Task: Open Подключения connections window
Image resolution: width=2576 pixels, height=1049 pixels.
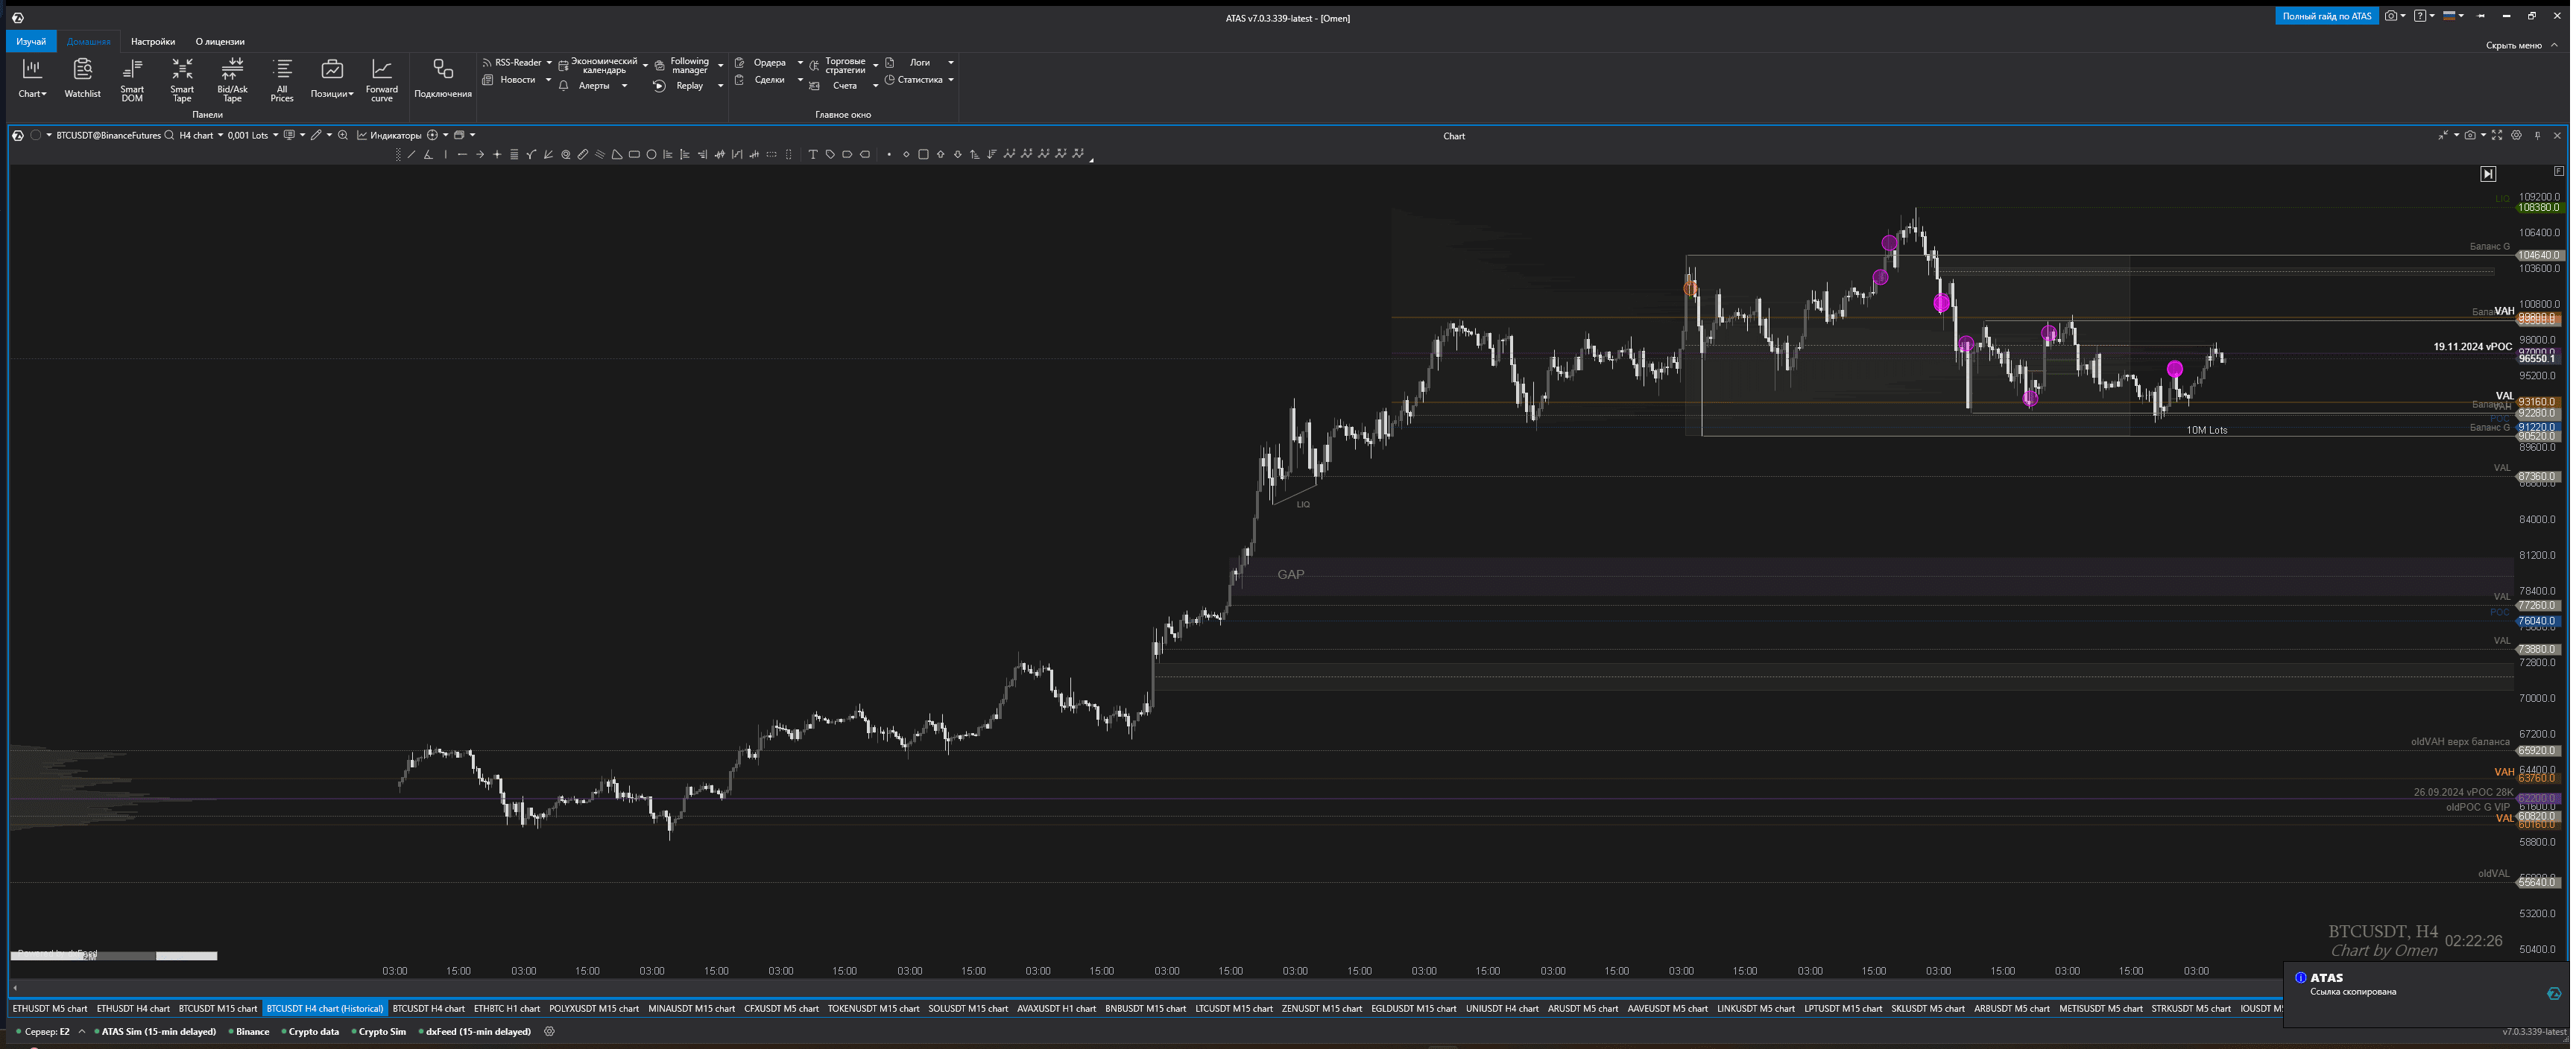Action: [x=442, y=78]
